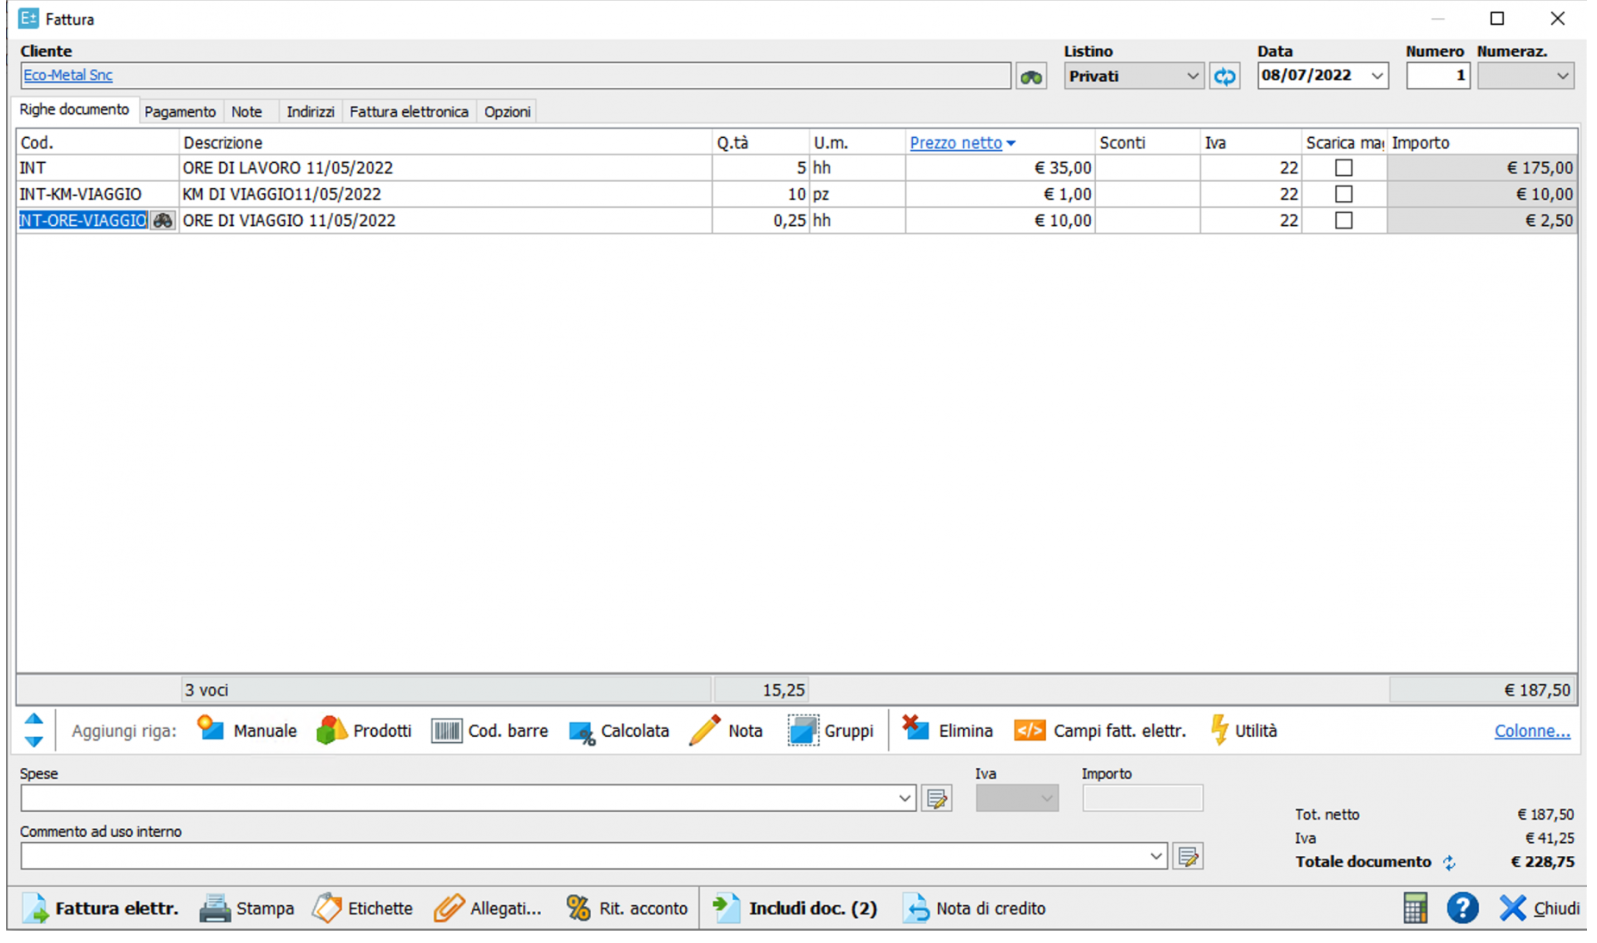Open the calculator icon at bottom right

(x=1414, y=908)
